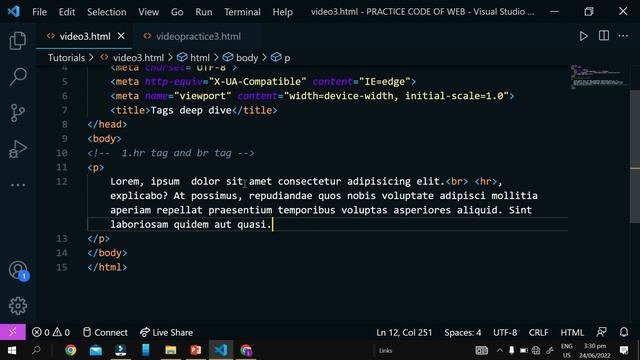Change indentation via Spaces: 4
Image resolution: width=640 pixels, height=360 pixels.
[x=462, y=332]
